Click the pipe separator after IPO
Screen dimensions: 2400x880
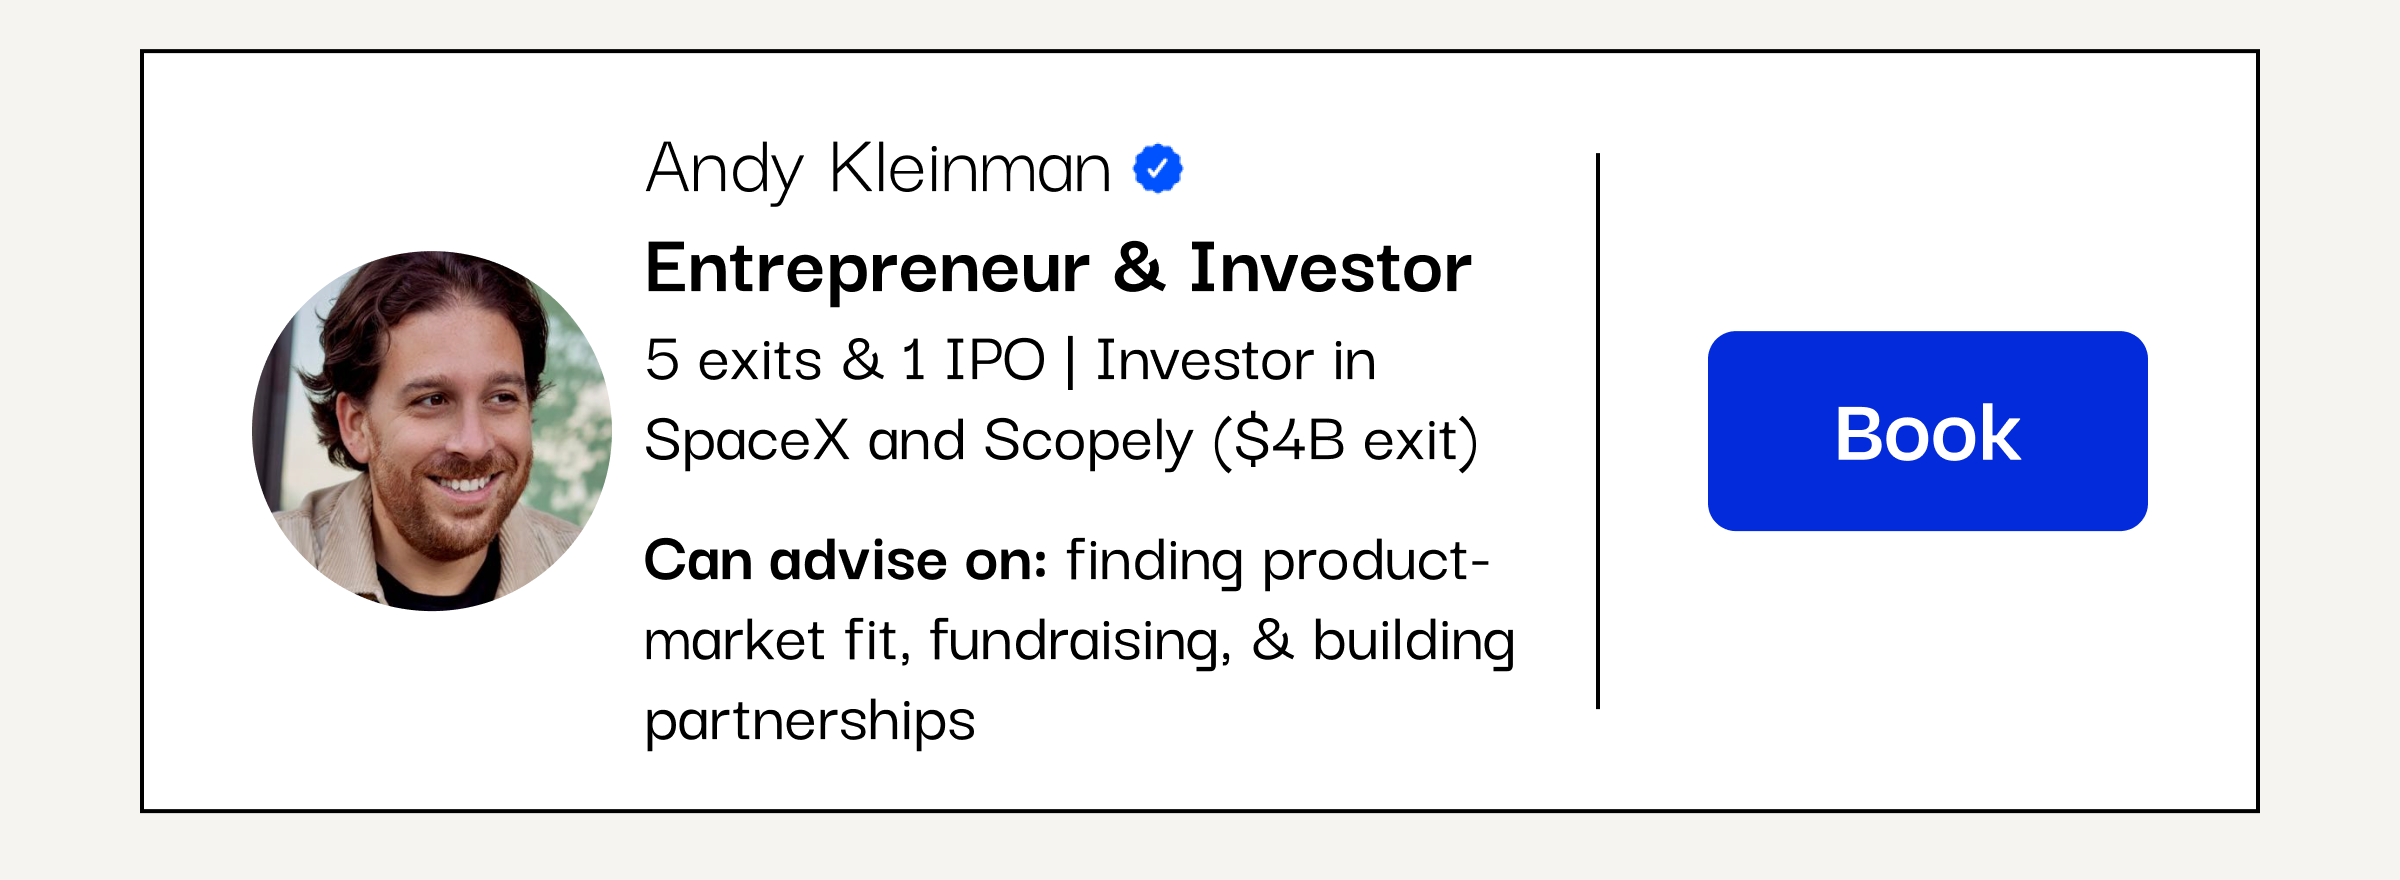tap(1071, 361)
